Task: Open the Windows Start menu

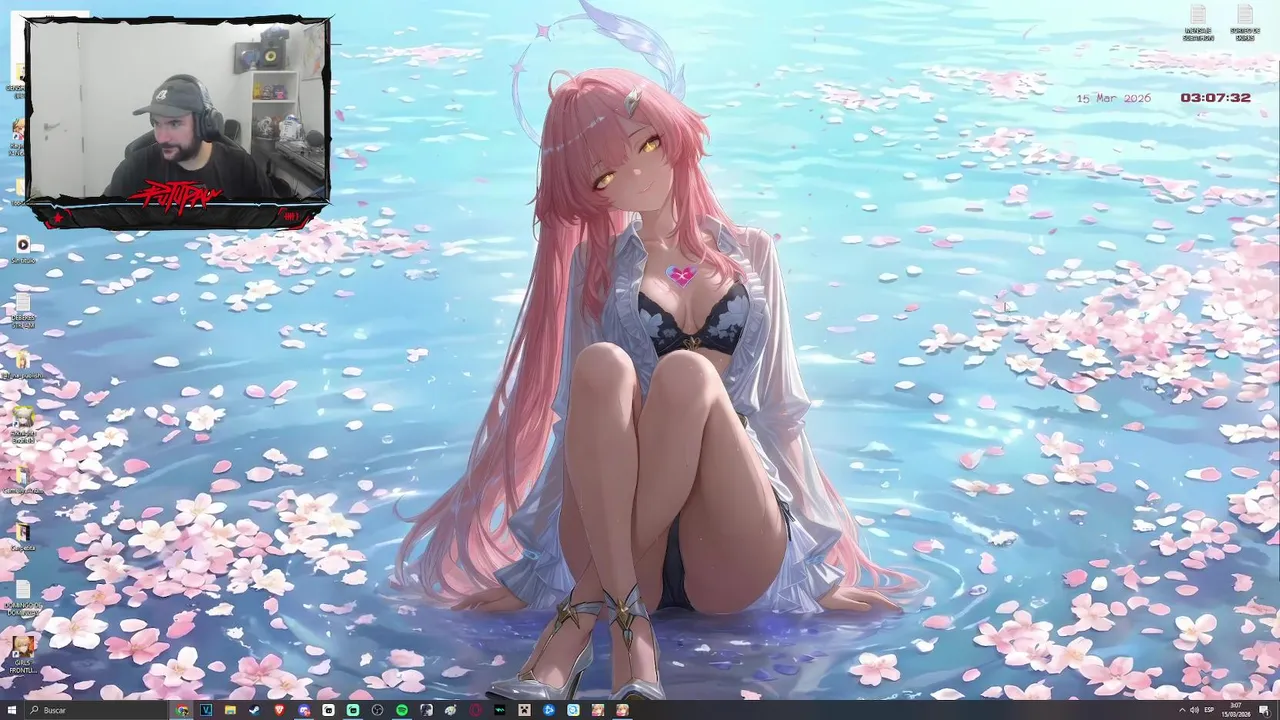Action: [11, 710]
